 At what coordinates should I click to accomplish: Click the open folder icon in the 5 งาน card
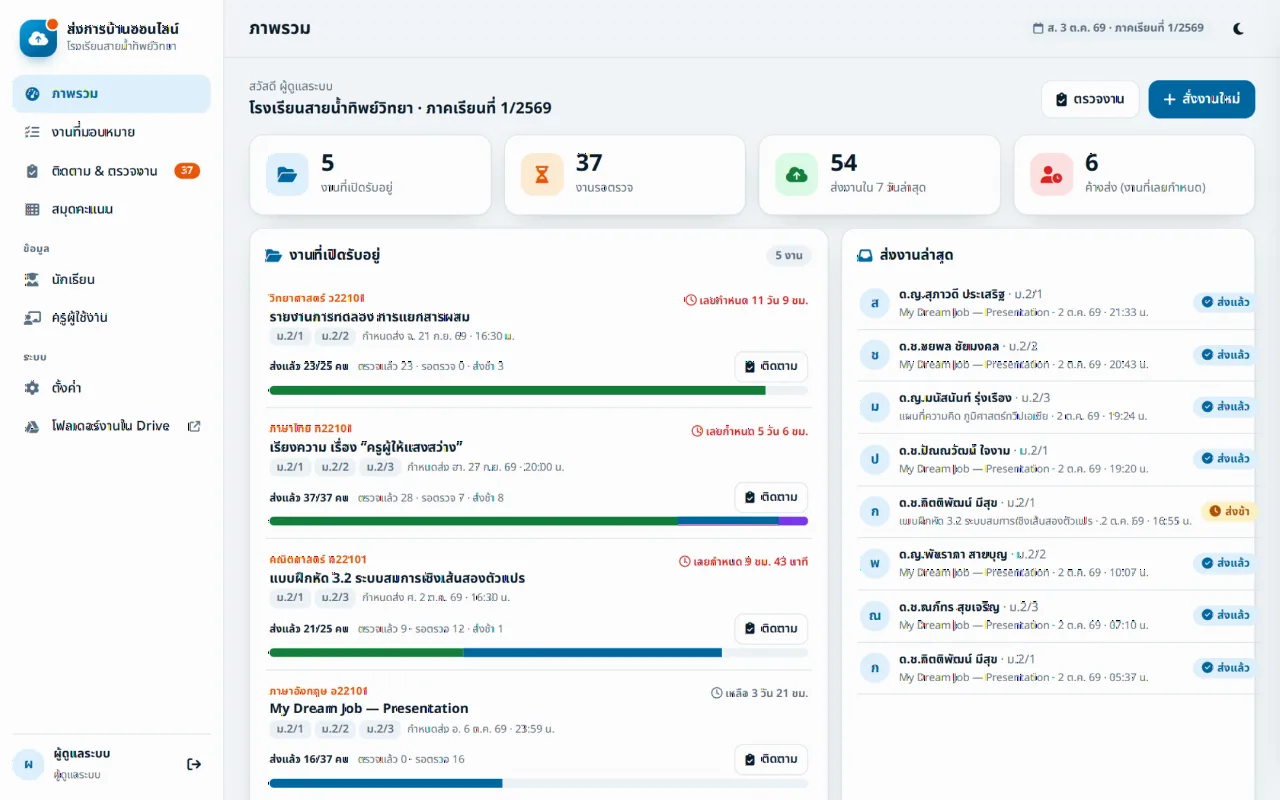point(287,175)
